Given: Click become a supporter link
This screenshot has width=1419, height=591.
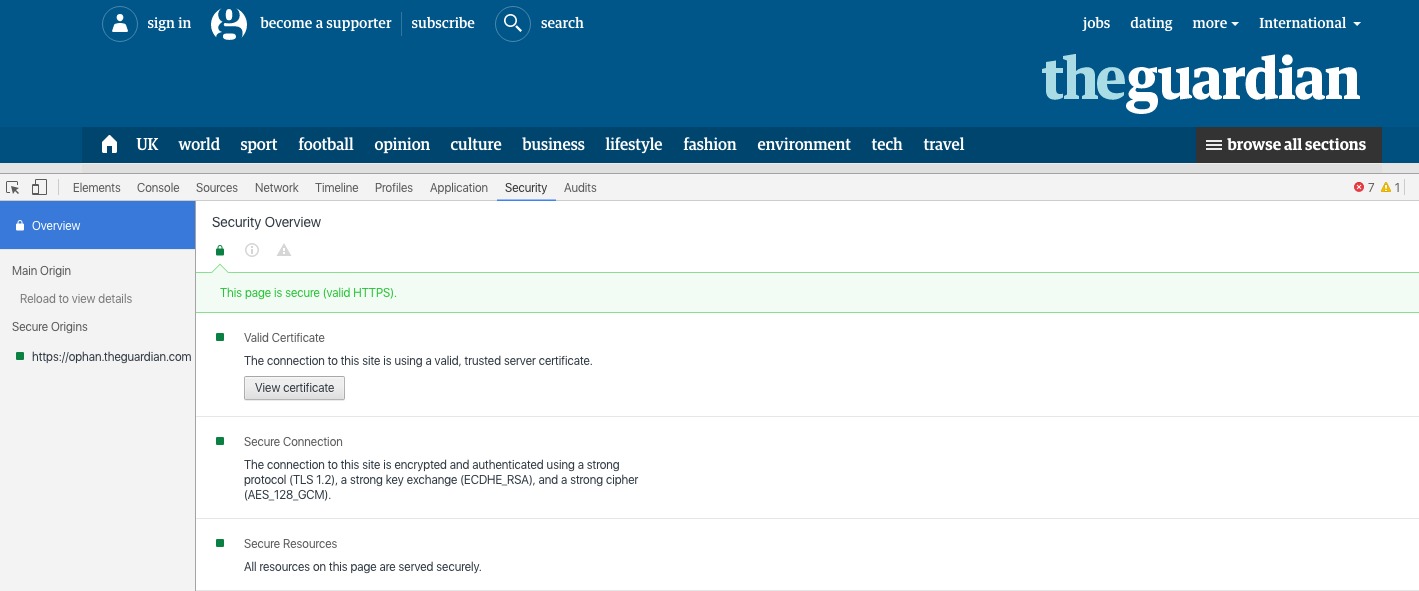Looking at the screenshot, I should pyautogui.click(x=326, y=23).
